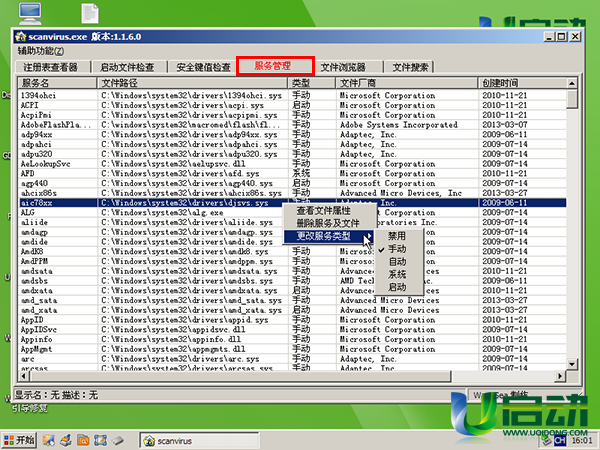Screen dimensions: 600x450
Task: Switch to the 服务管理 tab
Action: click(275, 66)
